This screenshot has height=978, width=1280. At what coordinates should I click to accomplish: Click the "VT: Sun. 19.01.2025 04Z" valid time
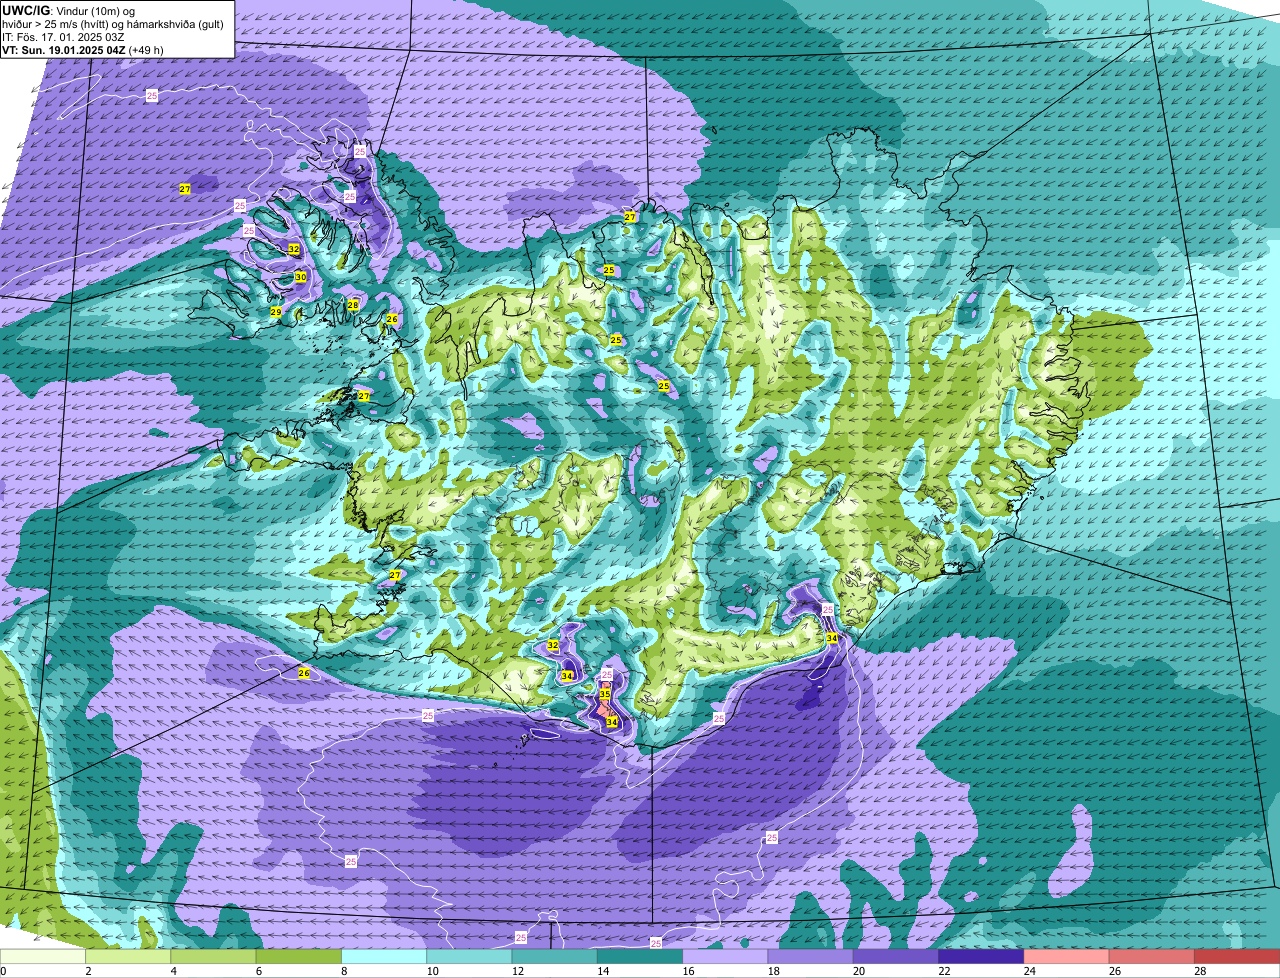pos(63,50)
